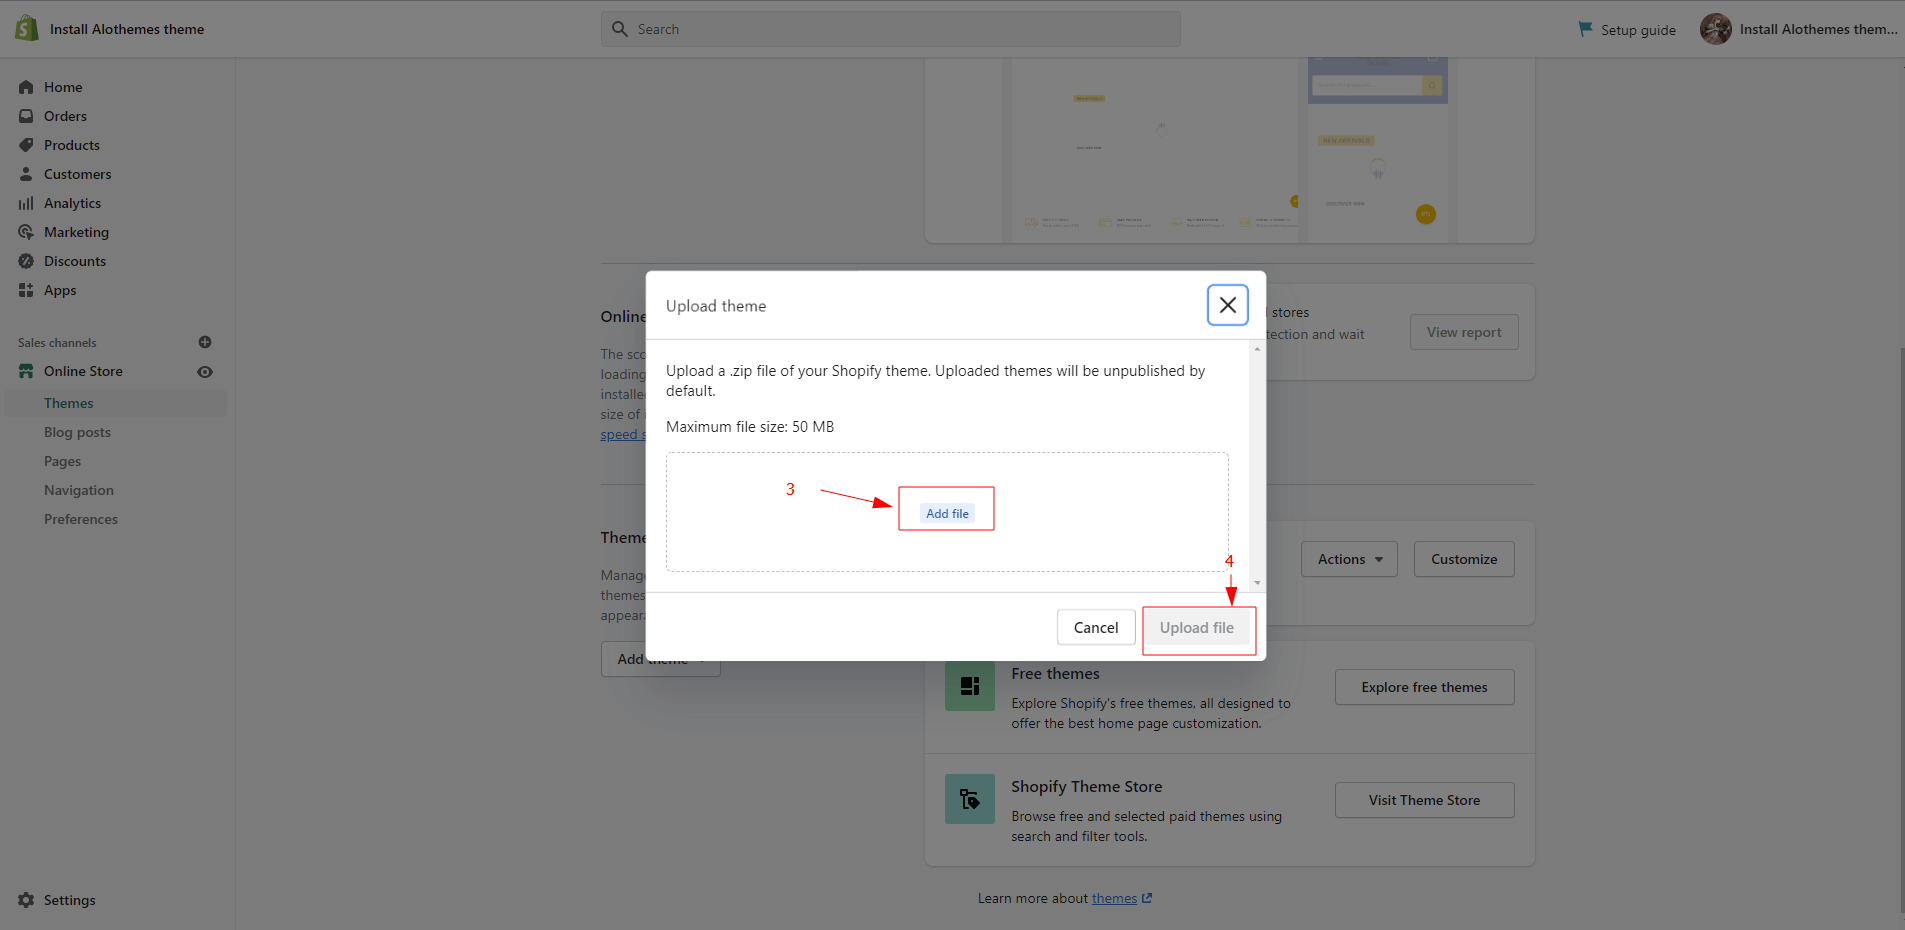
Task: Open the Navigation menu item
Action: [x=79, y=490]
